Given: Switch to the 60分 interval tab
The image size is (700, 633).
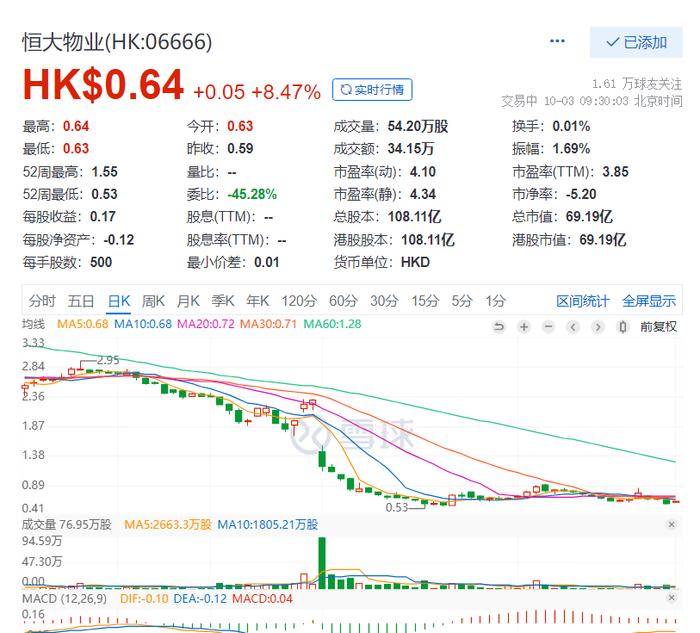Looking at the screenshot, I should point(343,301).
